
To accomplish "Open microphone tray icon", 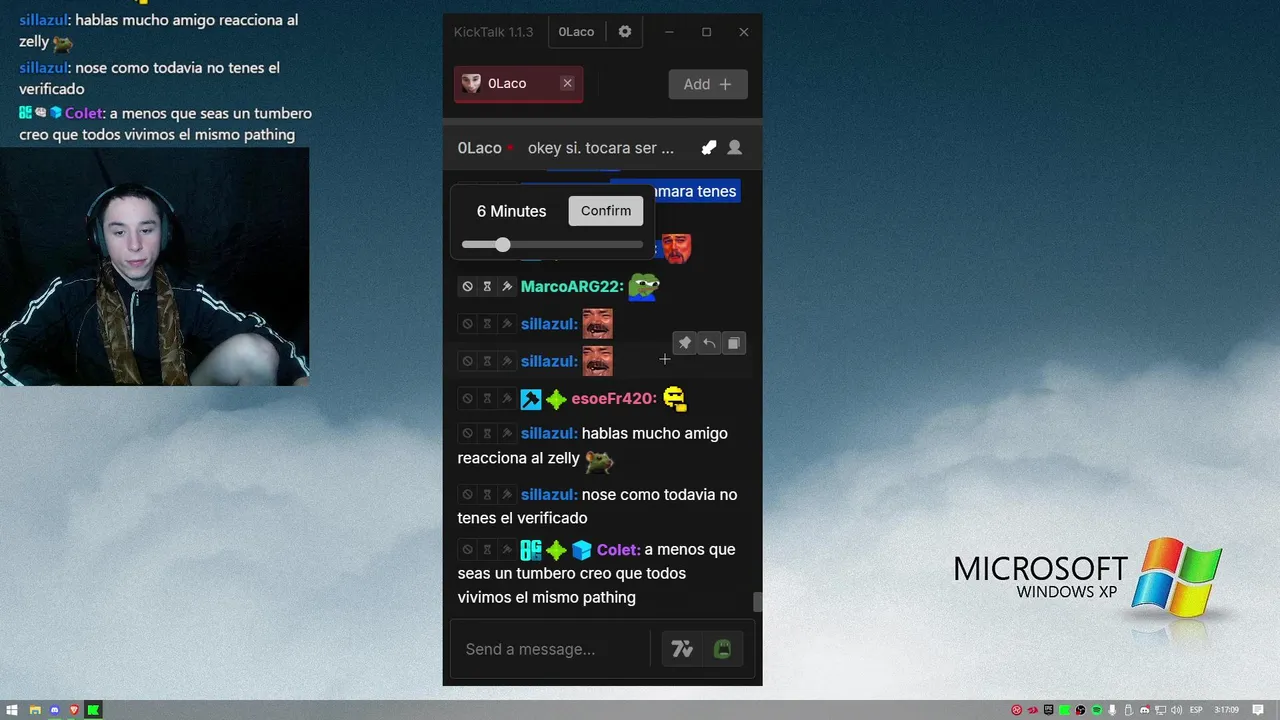I will tap(1112, 710).
